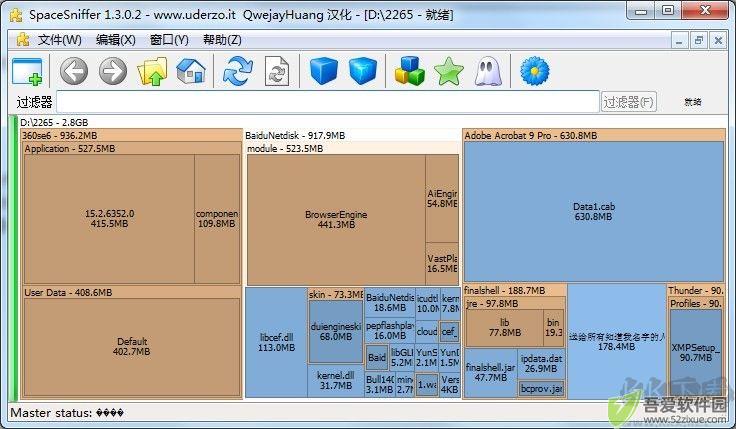Open the 窗口(Y) menu
736x429 pixels.
pos(169,40)
